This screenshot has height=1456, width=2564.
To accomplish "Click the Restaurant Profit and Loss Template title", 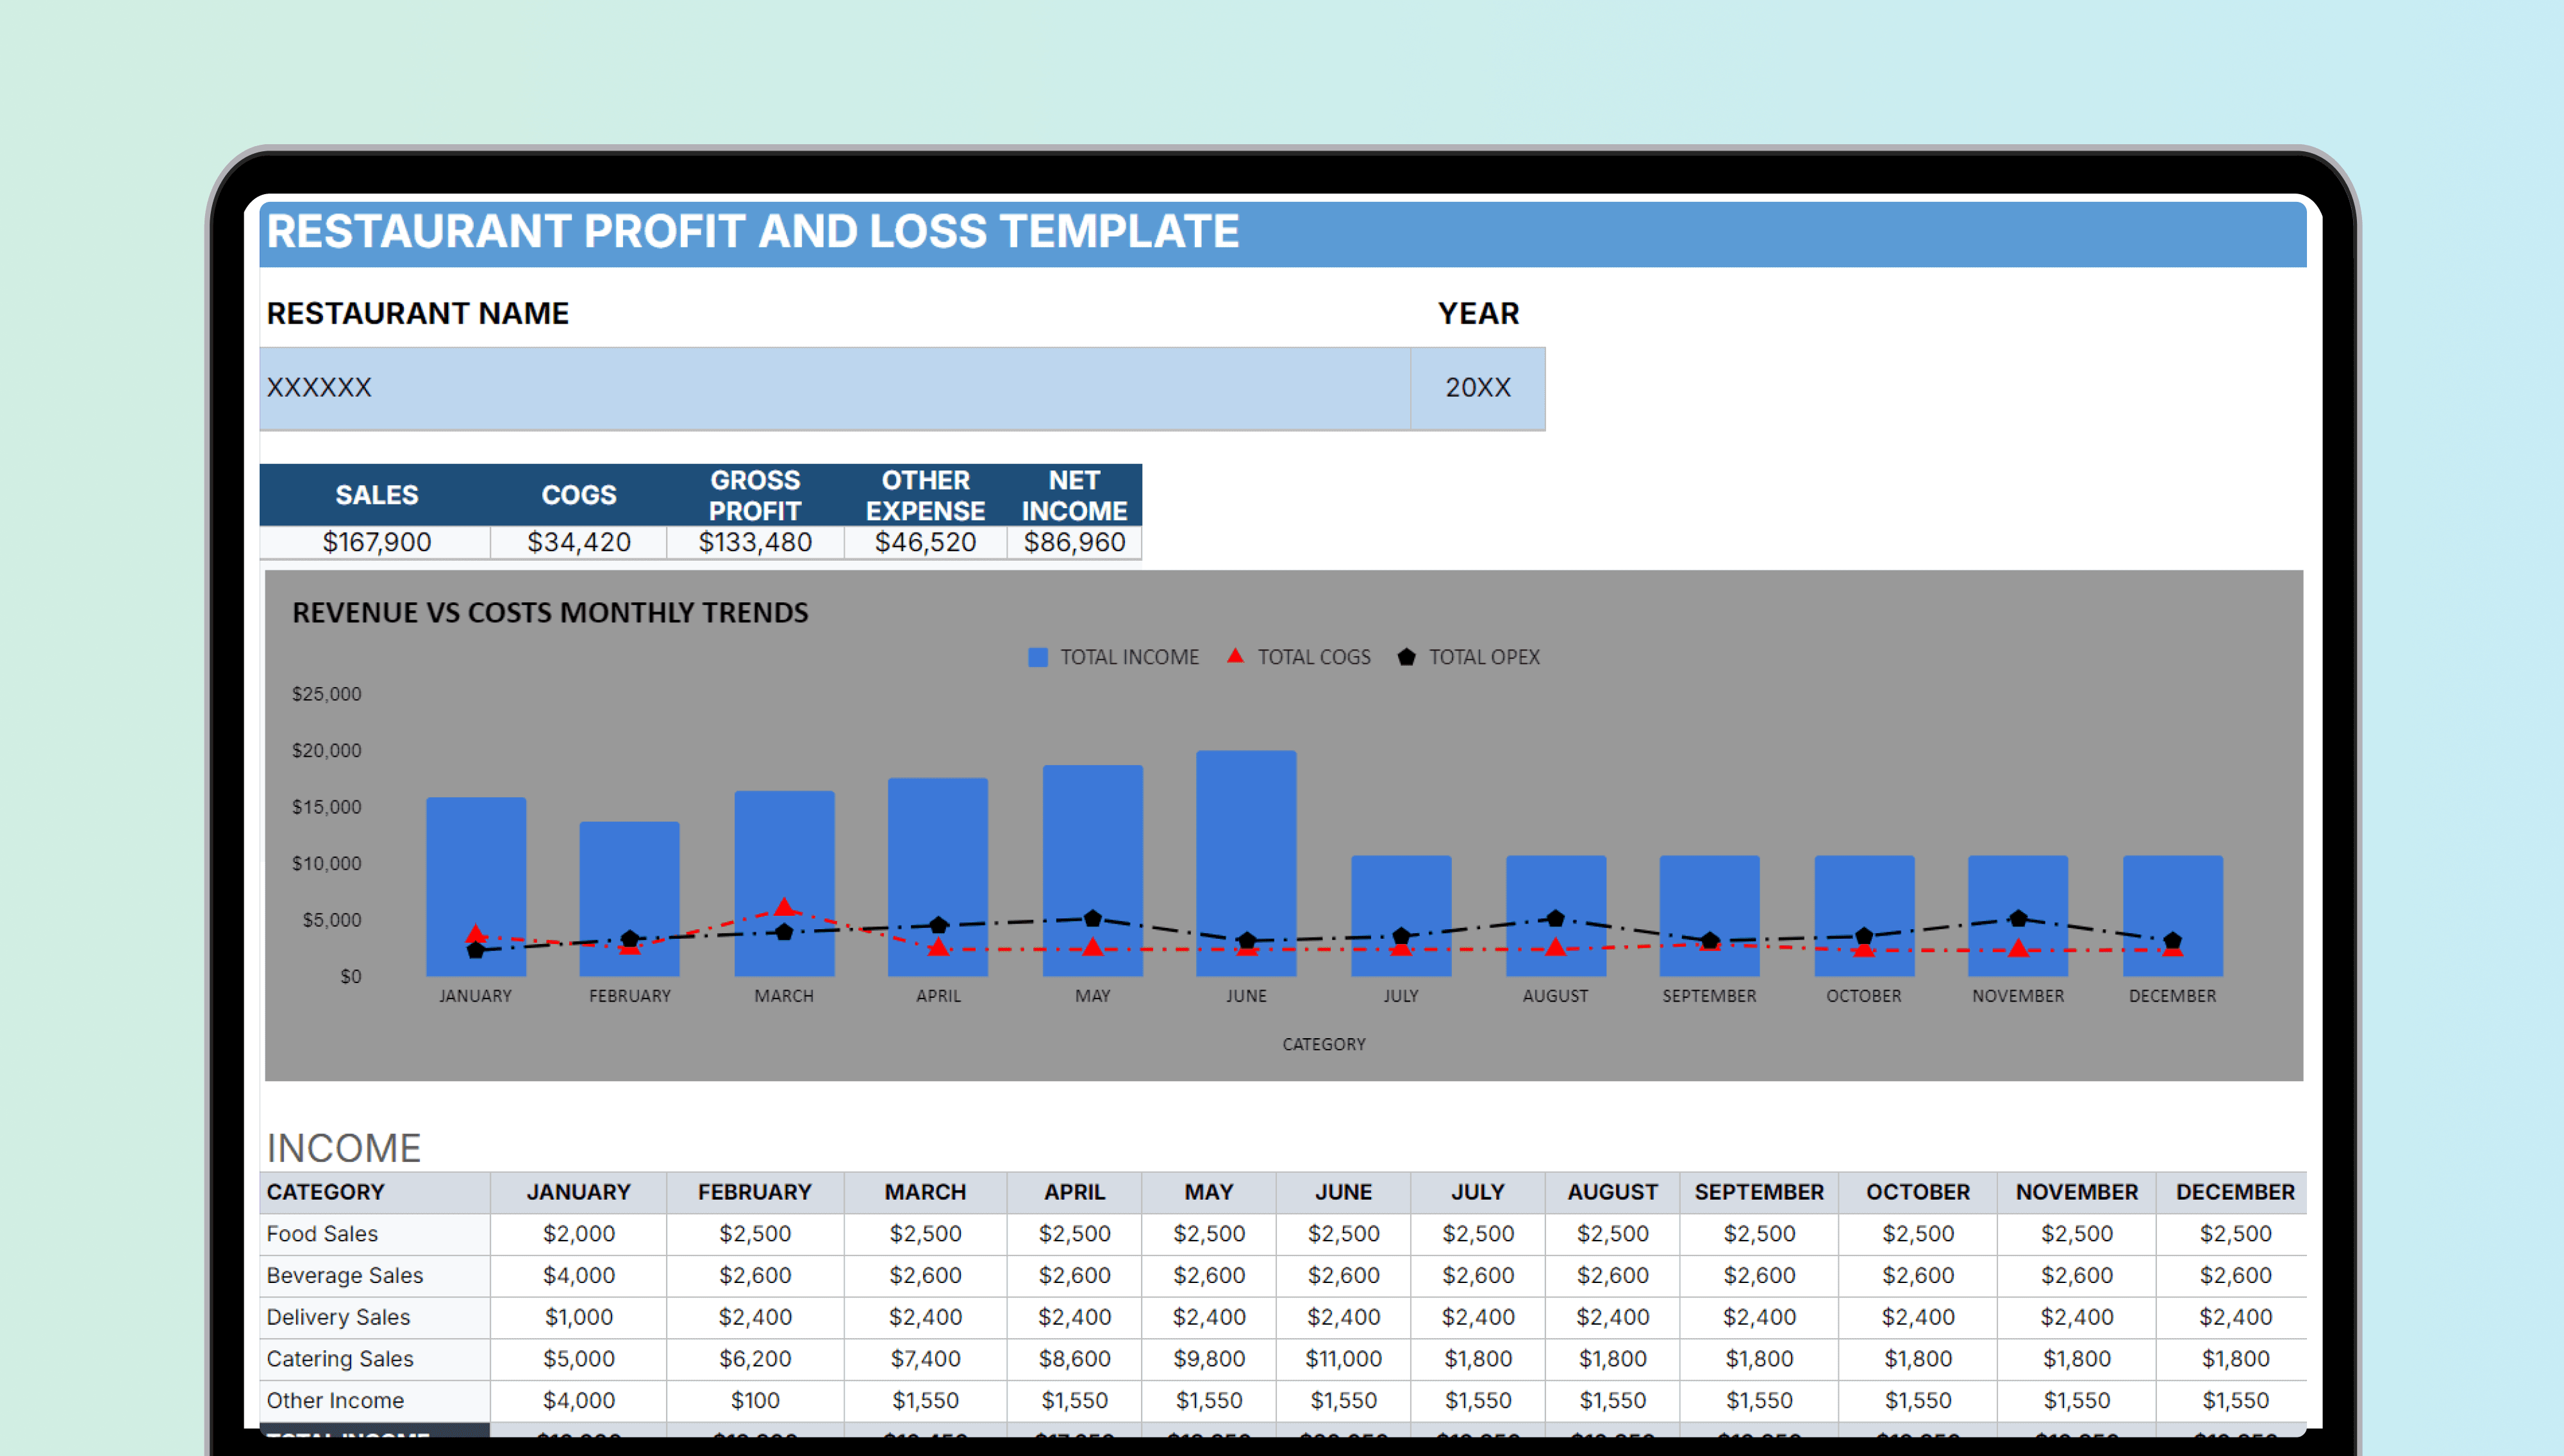I will pyautogui.click(x=753, y=231).
